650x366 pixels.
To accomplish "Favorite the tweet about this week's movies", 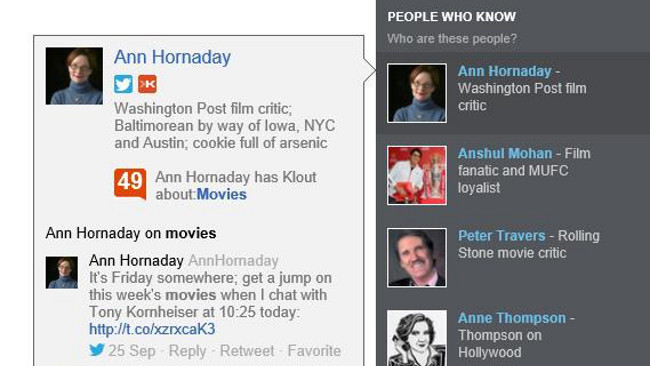I will tap(314, 351).
